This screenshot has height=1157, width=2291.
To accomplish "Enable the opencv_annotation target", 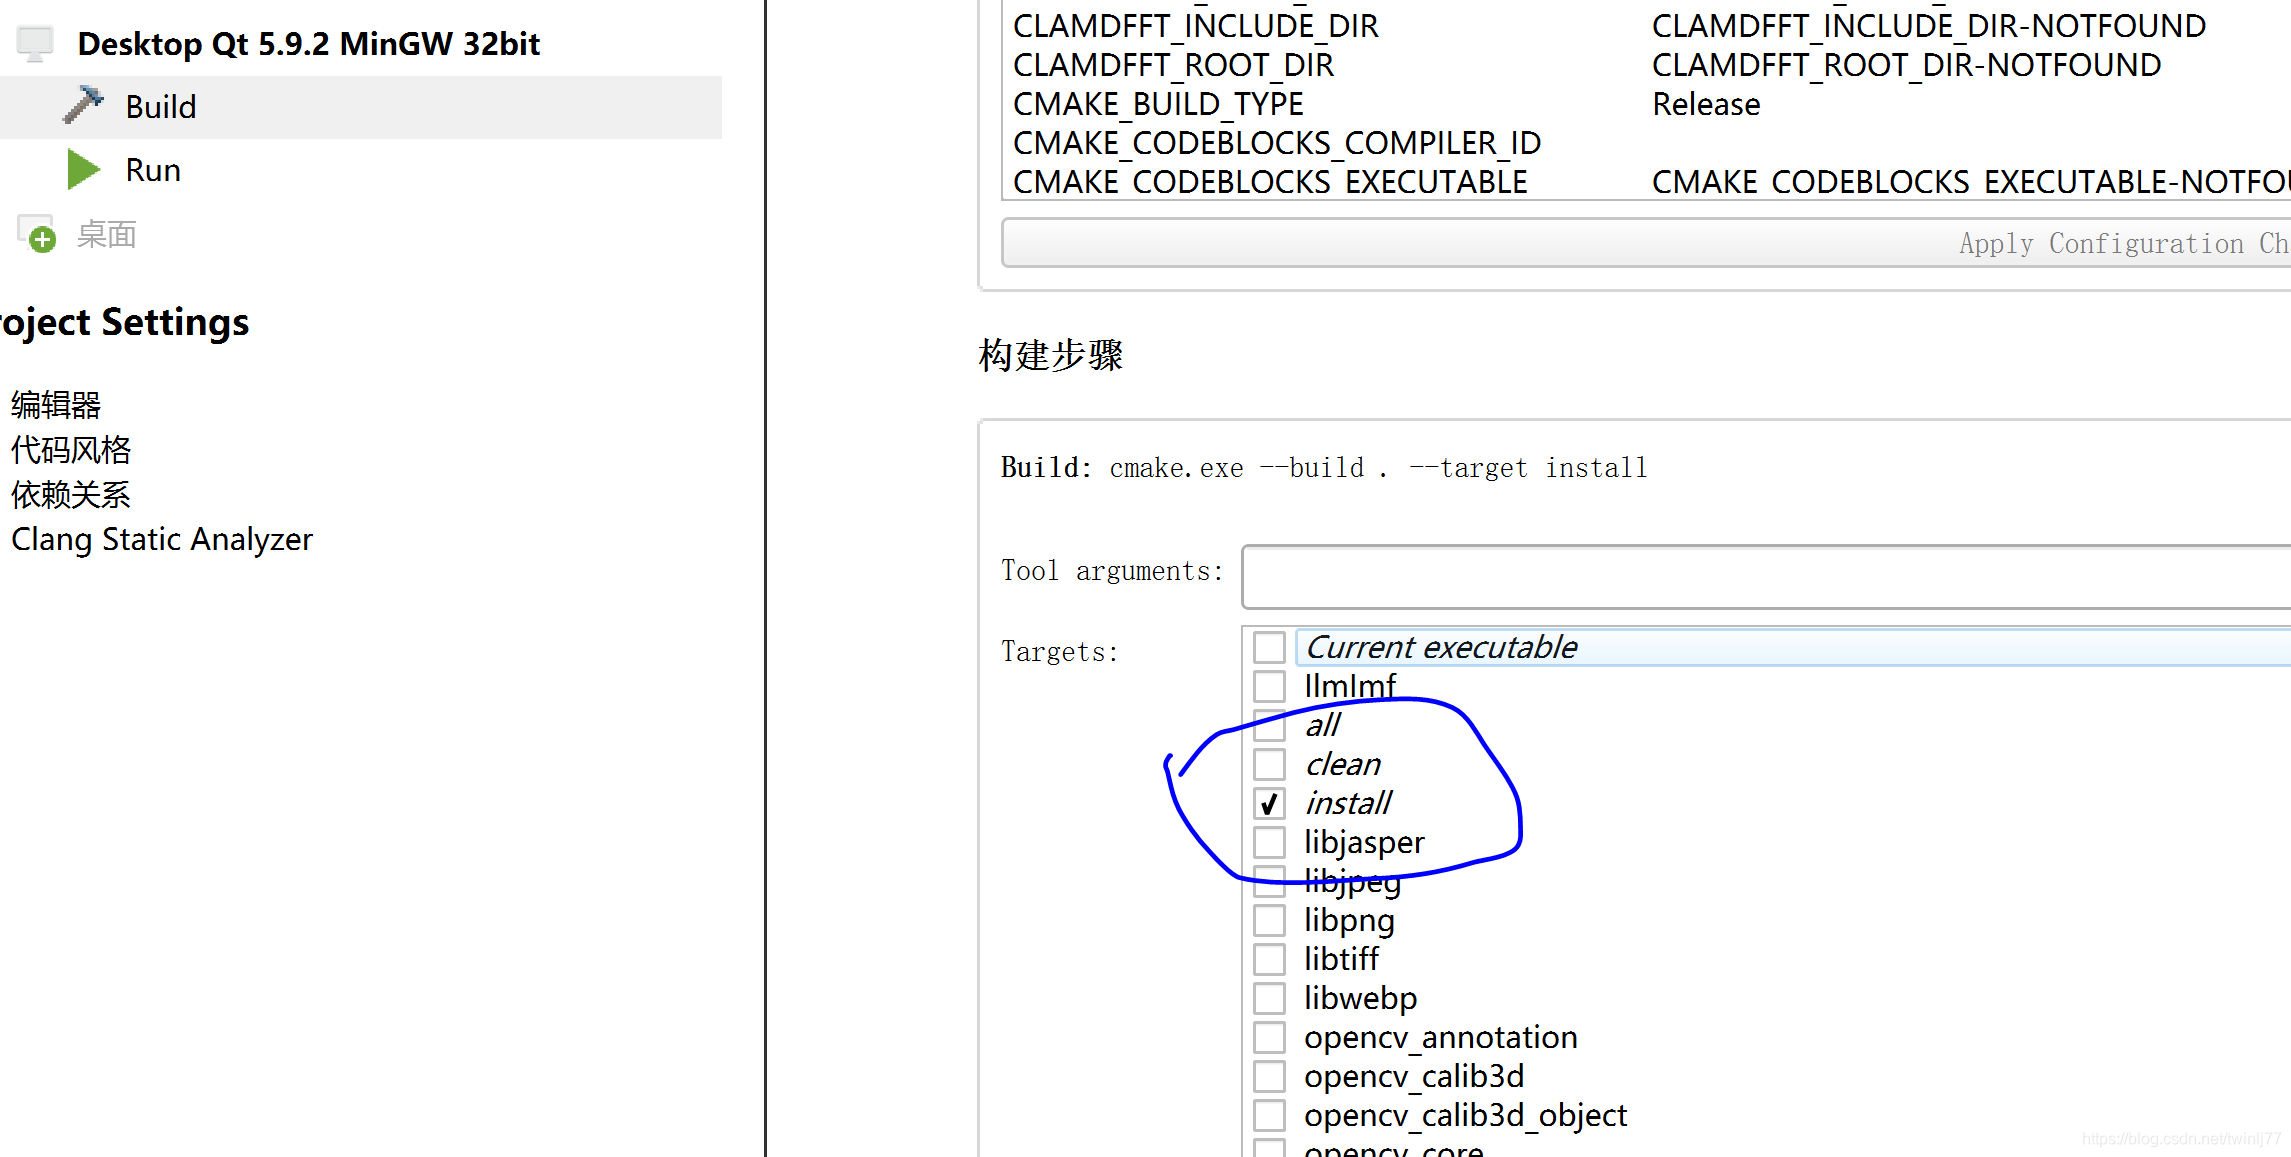I will 1269,1036.
